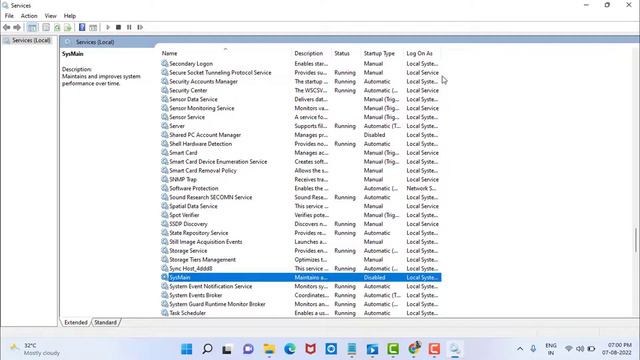The image size is (640, 360).
Task: Open taskbar Search magnifier
Action: (207, 349)
